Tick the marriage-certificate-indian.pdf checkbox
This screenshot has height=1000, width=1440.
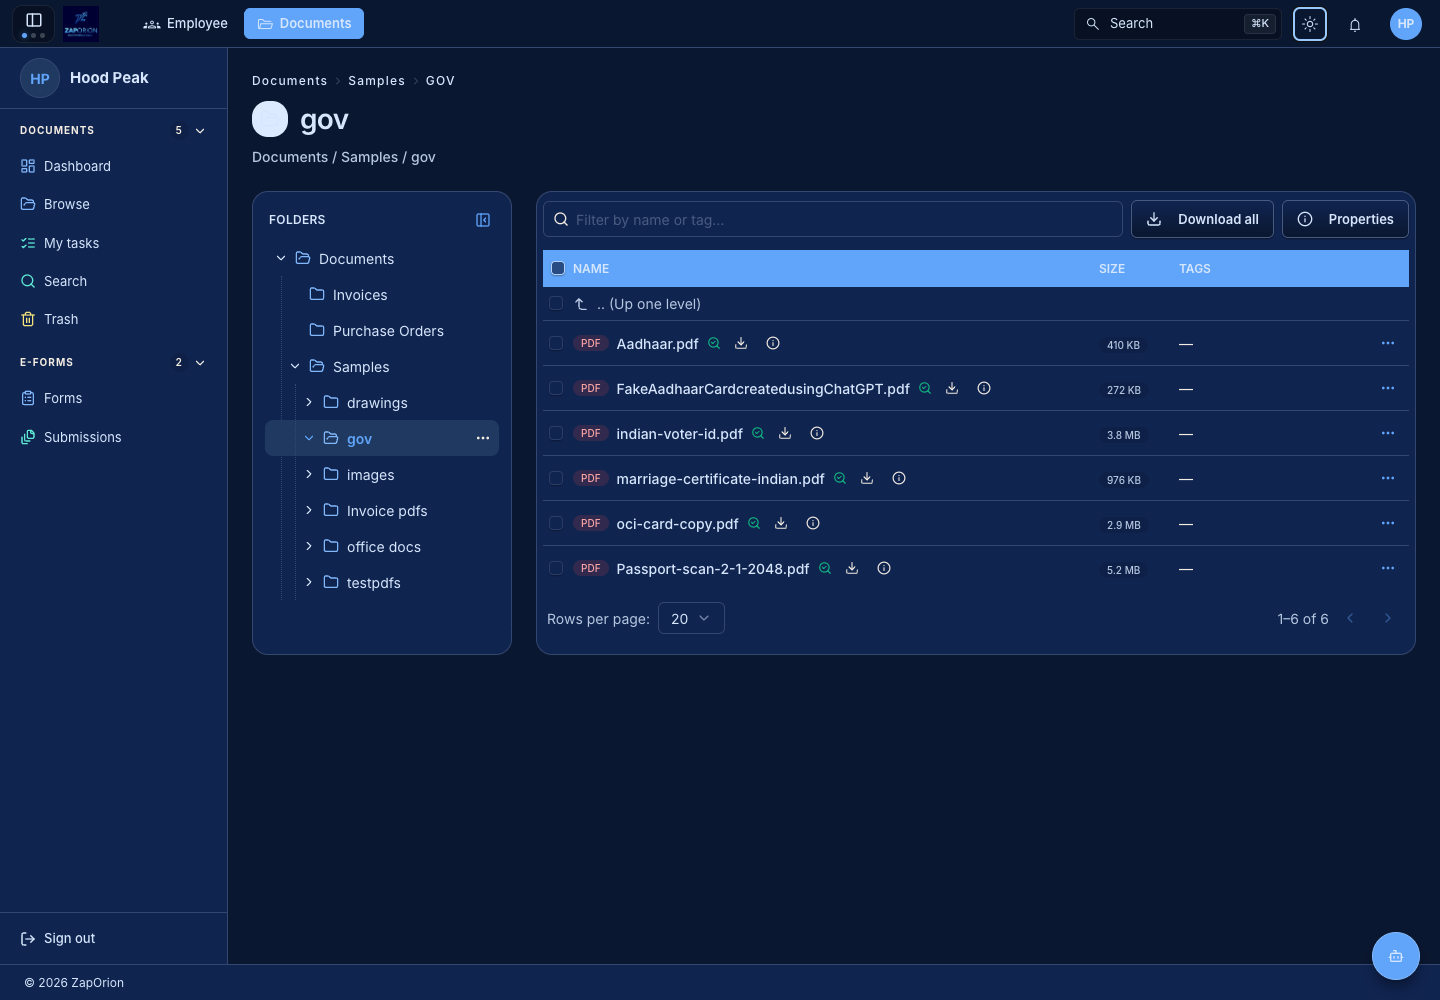(x=556, y=478)
